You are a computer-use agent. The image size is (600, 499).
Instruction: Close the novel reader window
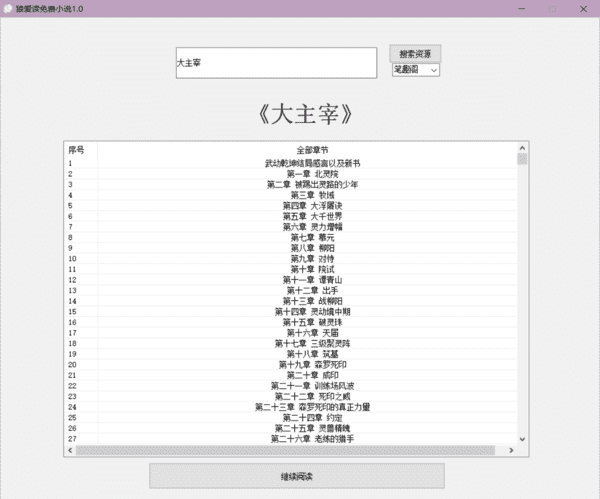point(584,8)
